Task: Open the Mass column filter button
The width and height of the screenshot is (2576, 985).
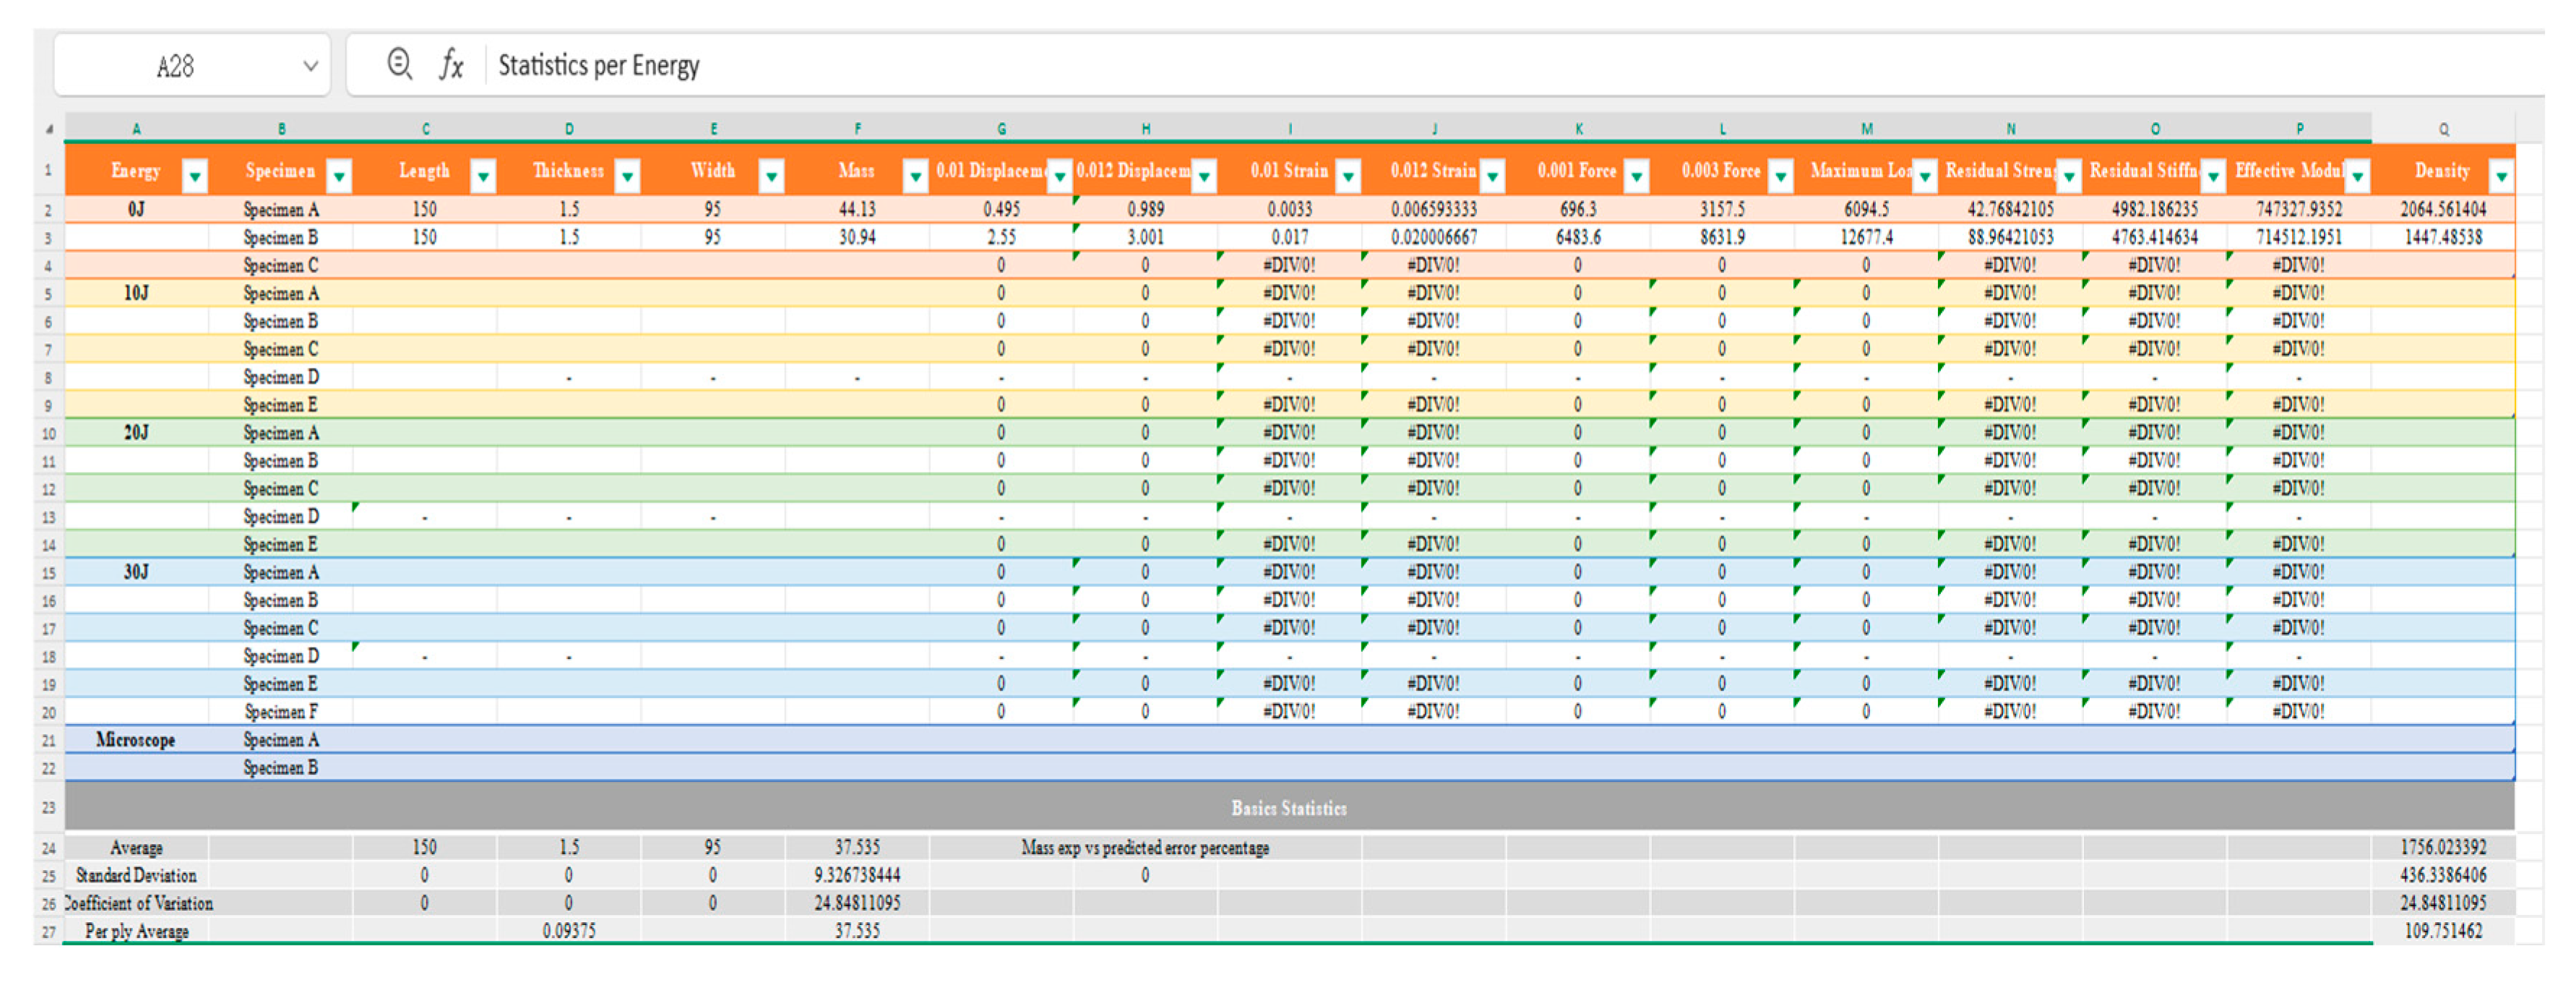Action: click(x=915, y=176)
